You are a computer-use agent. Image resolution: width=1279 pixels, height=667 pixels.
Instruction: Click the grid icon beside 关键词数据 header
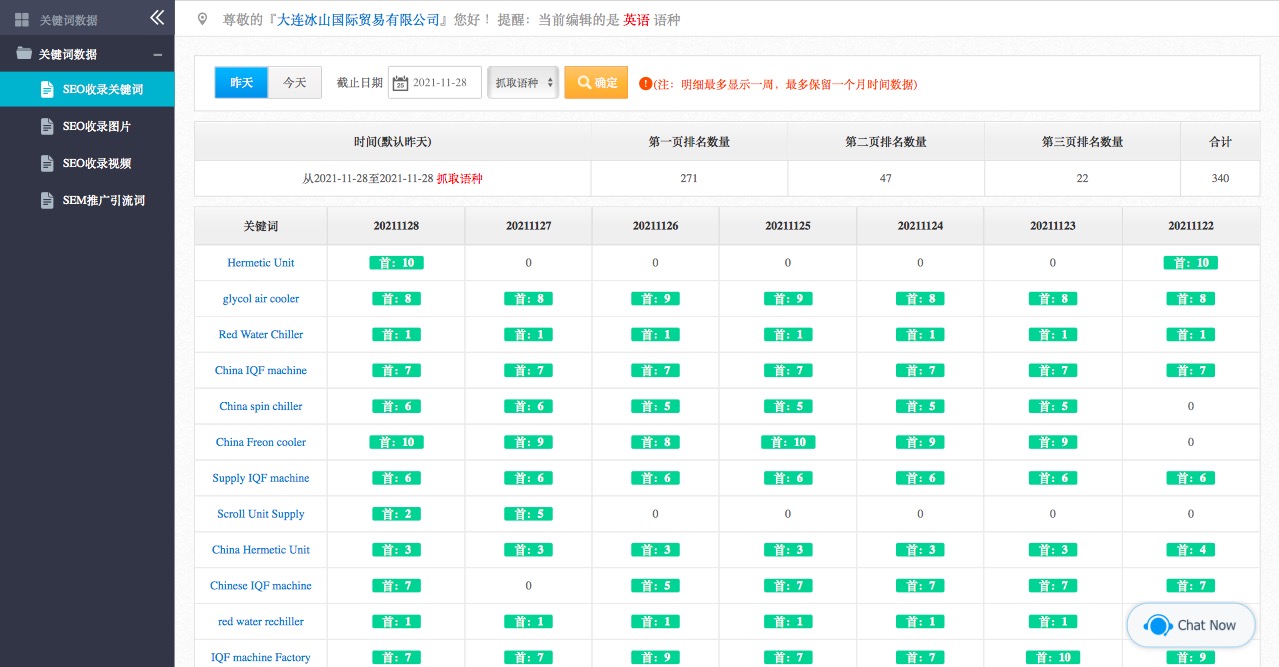(22, 19)
